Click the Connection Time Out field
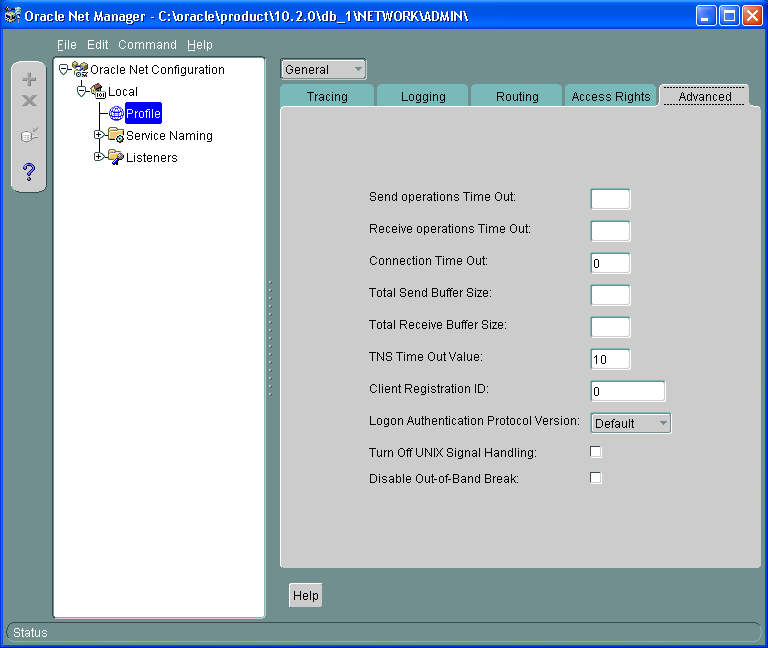This screenshot has width=768, height=648. [610, 263]
